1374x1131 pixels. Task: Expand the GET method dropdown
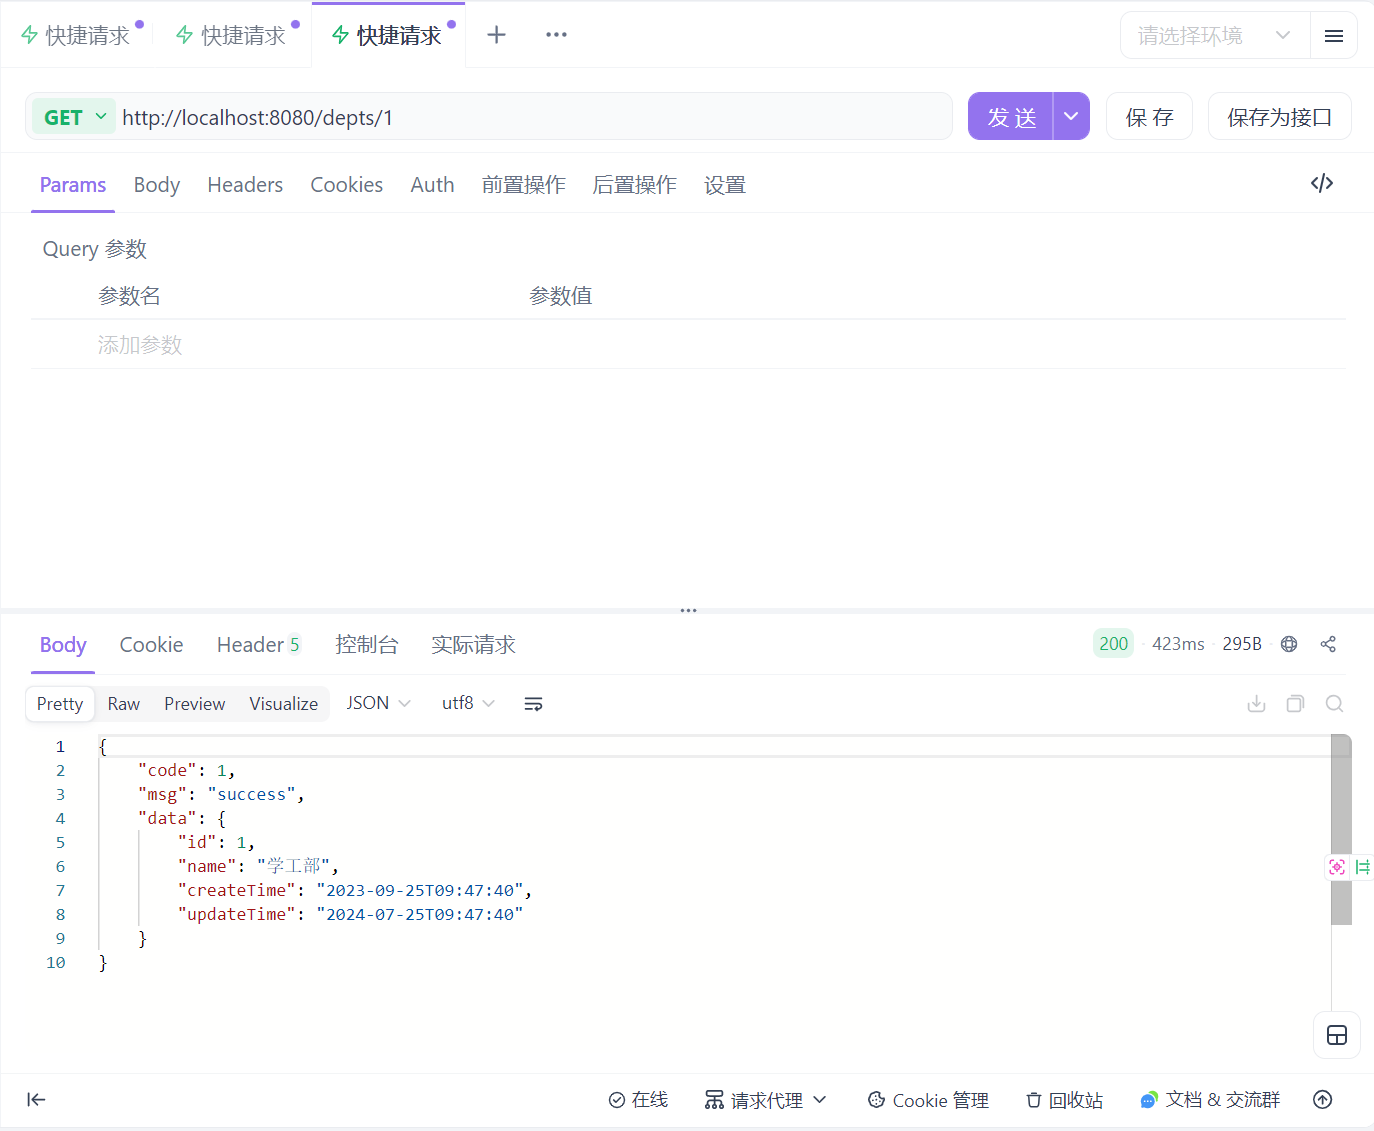click(x=74, y=118)
